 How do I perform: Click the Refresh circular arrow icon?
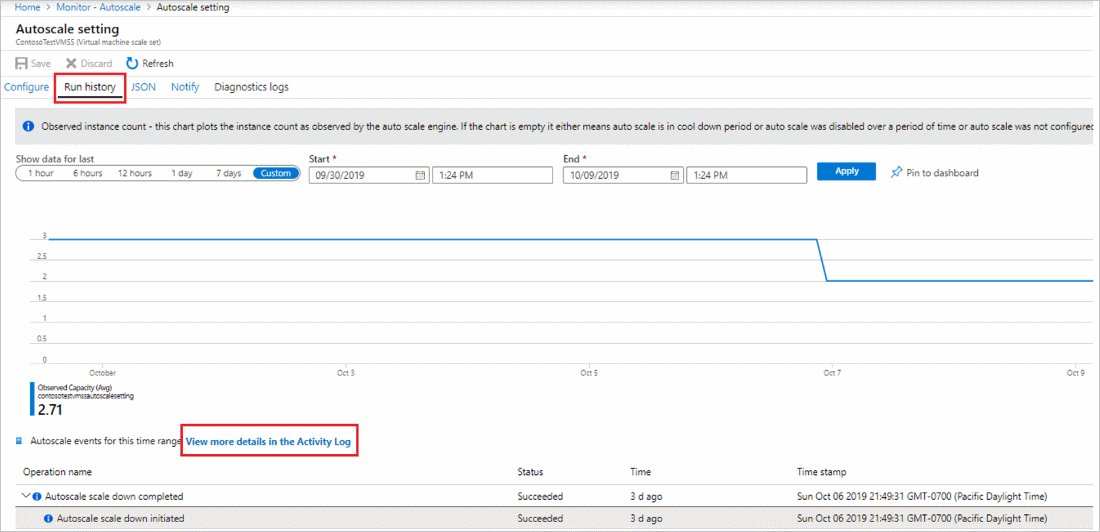(x=133, y=63)
